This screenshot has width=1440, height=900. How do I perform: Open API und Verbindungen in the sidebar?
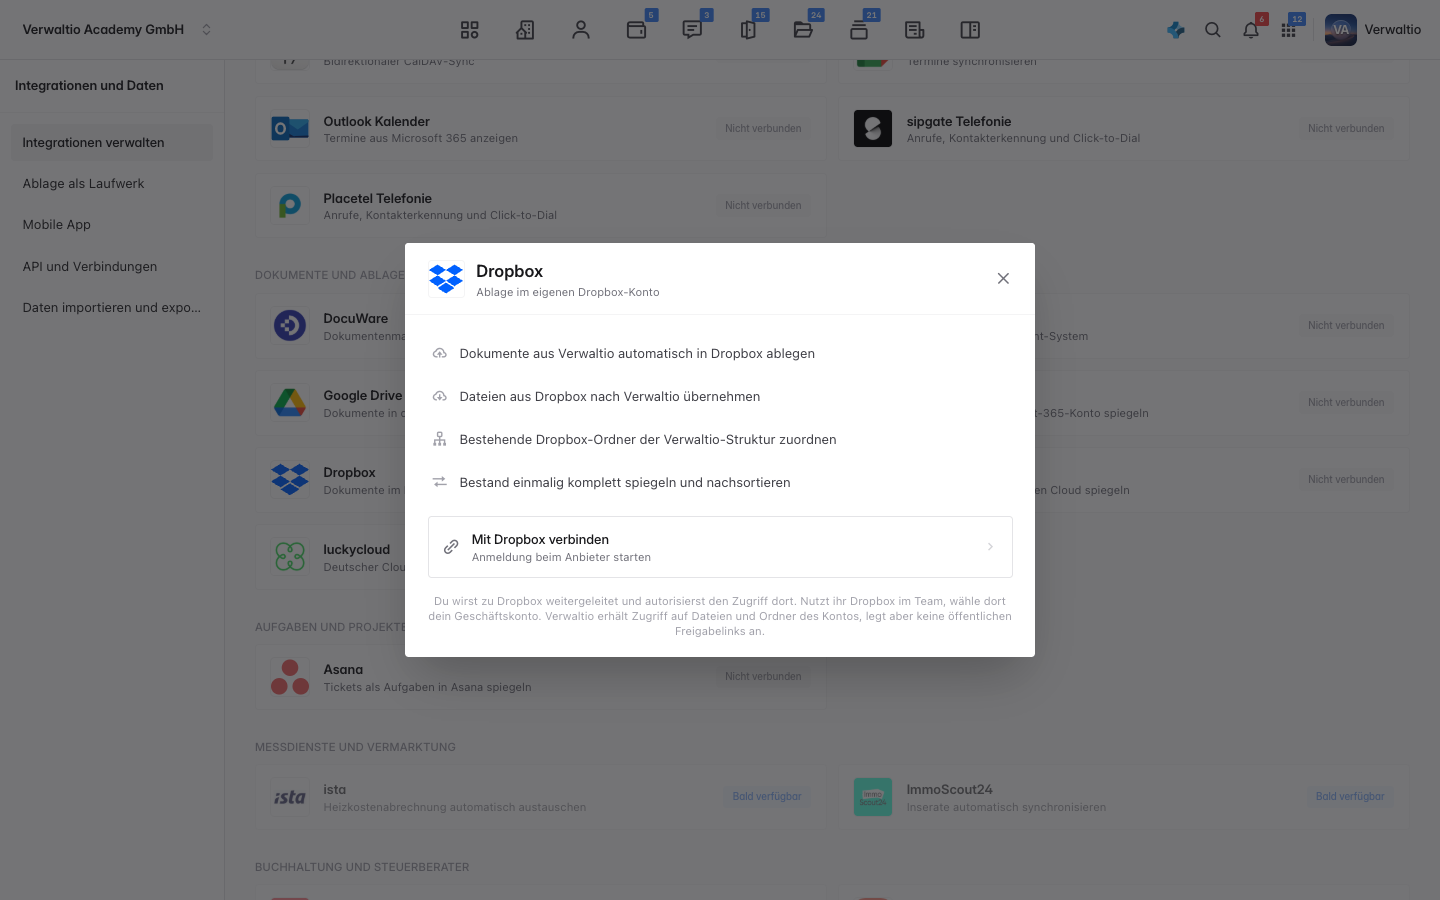(112, 267)
